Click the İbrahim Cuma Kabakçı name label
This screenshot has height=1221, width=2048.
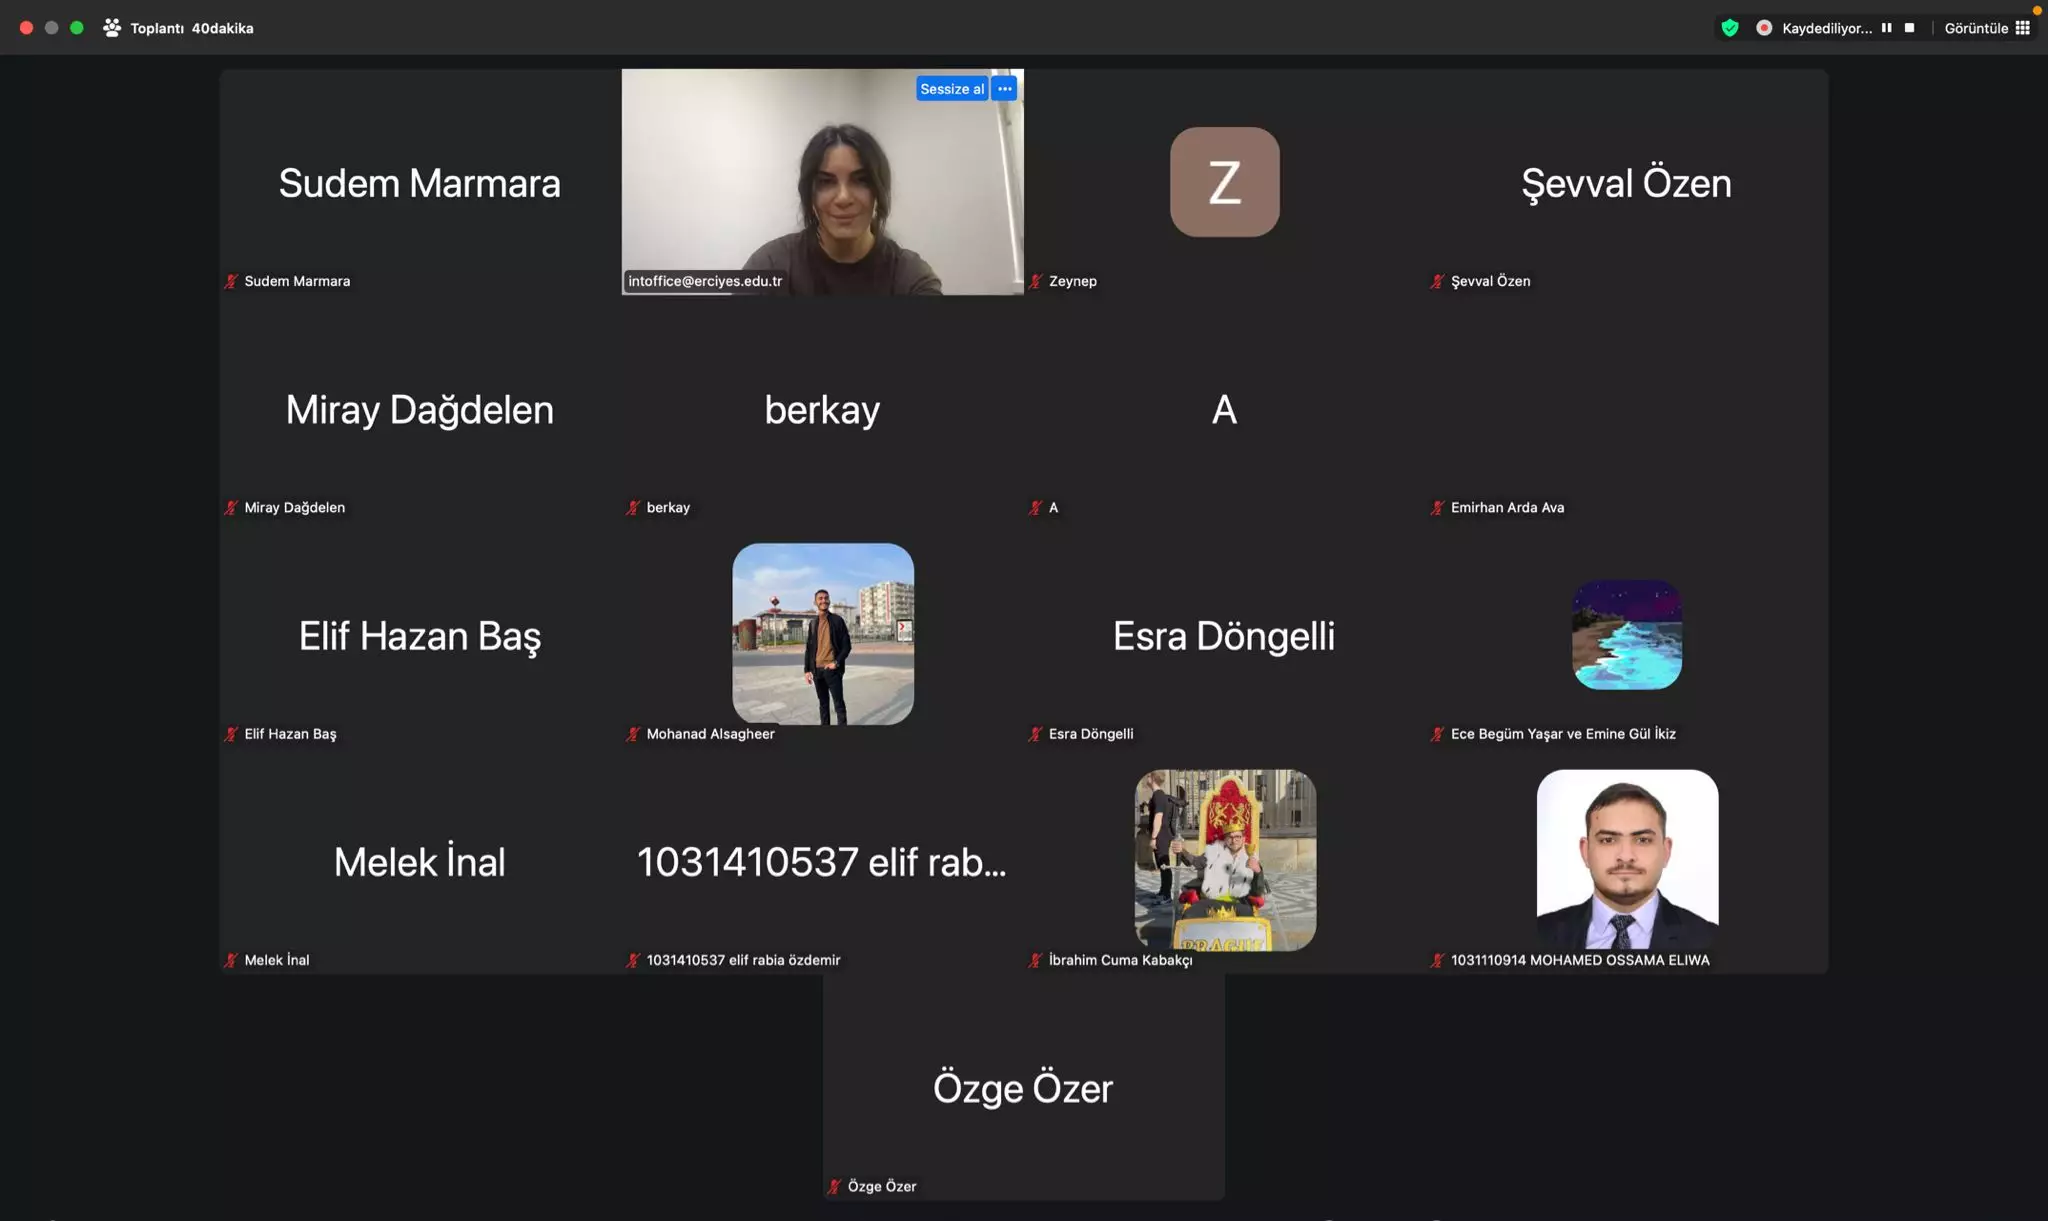(1120, 960)
